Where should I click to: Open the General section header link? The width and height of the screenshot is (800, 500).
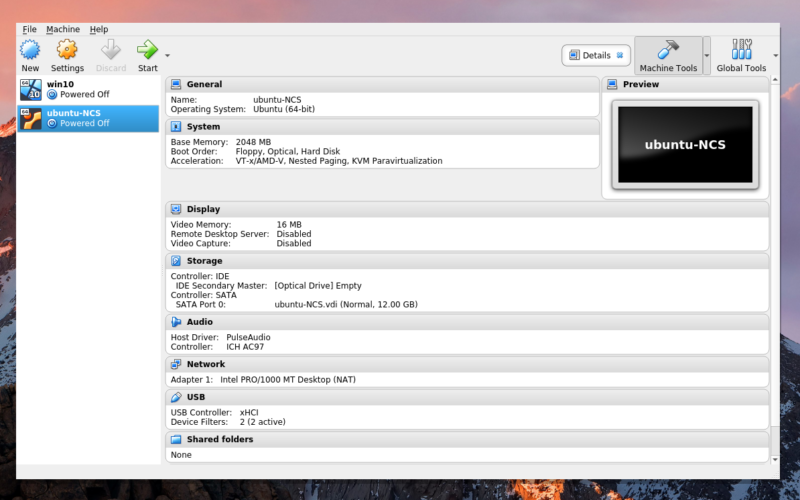pyautogui.click(x=204, y=84)
